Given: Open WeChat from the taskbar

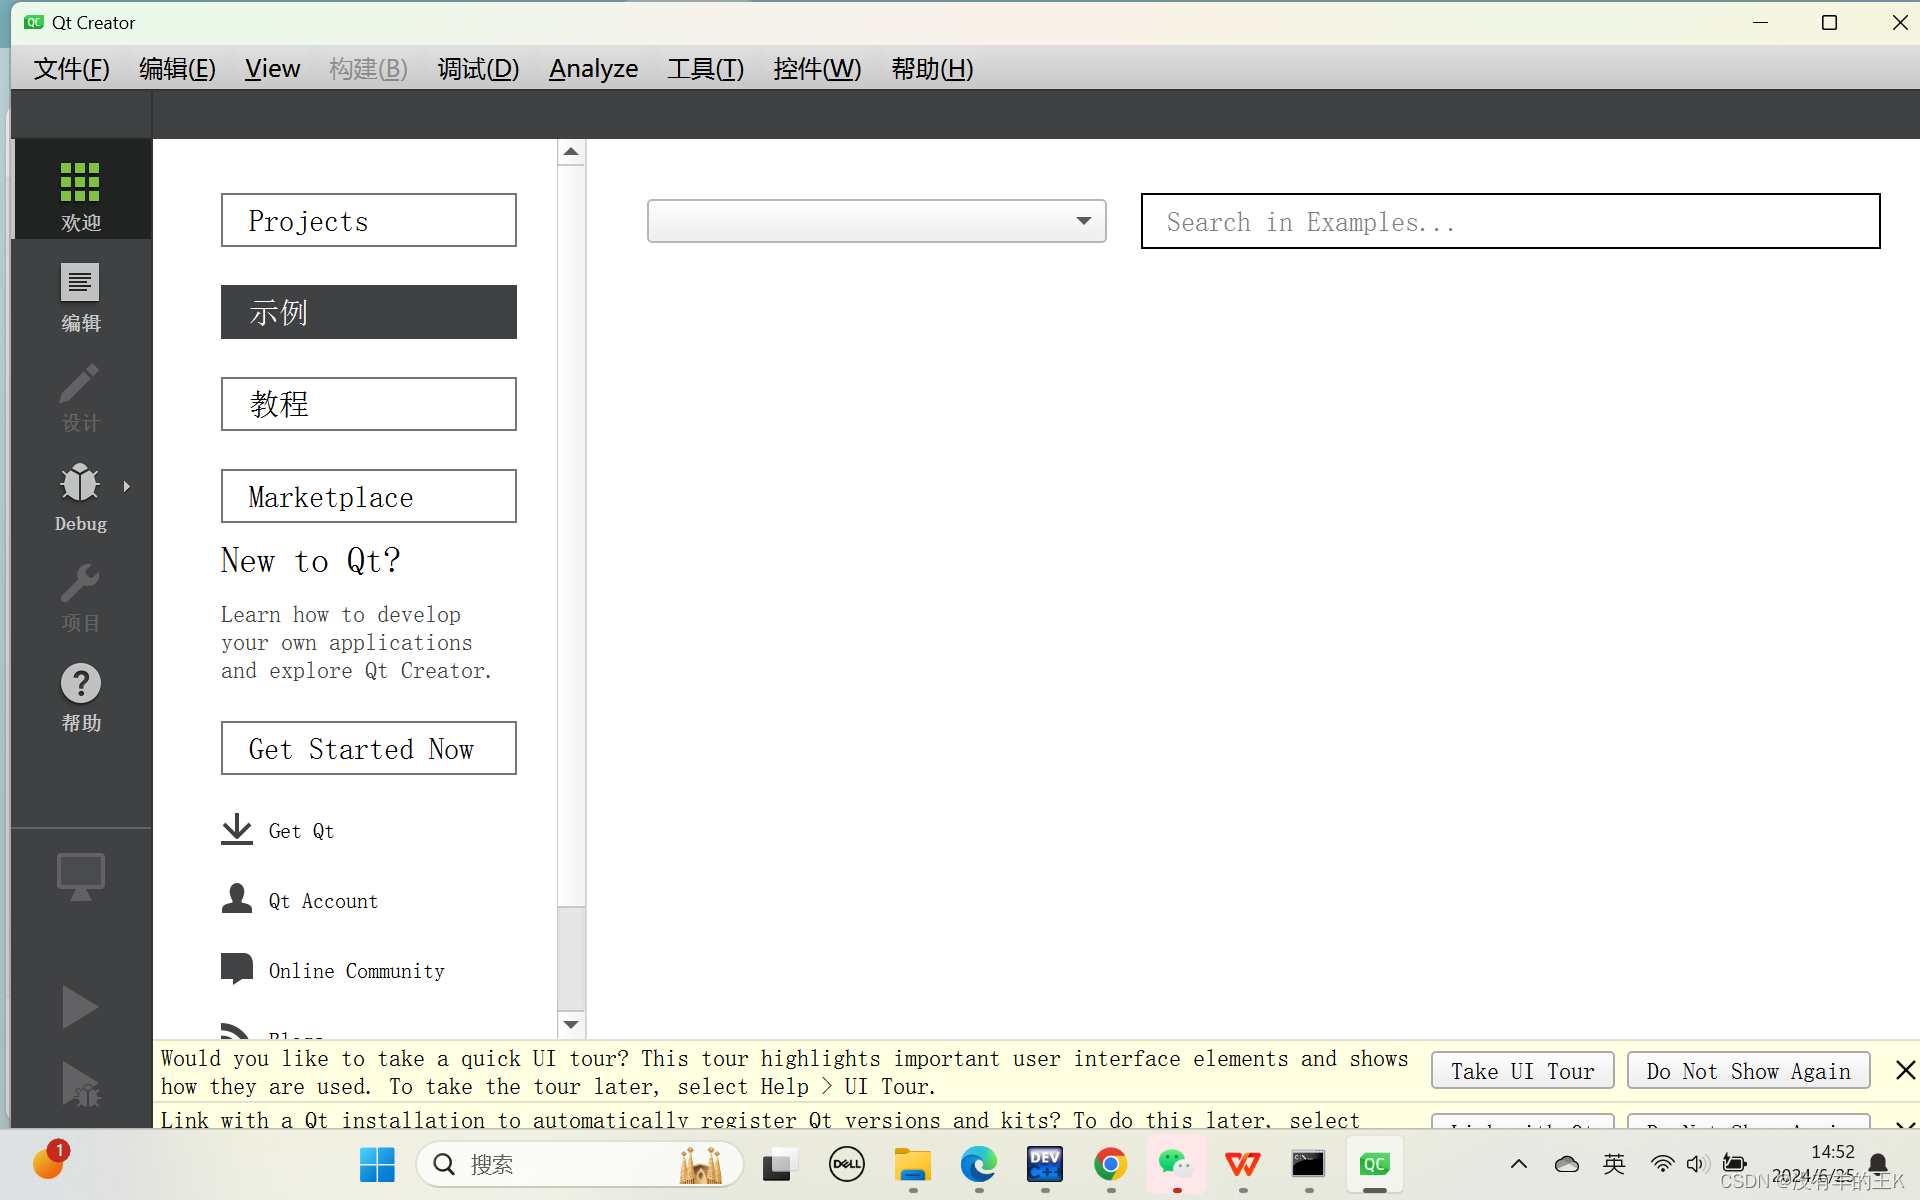Looking at the screenshot, I should click(x=1176, y=1164).
